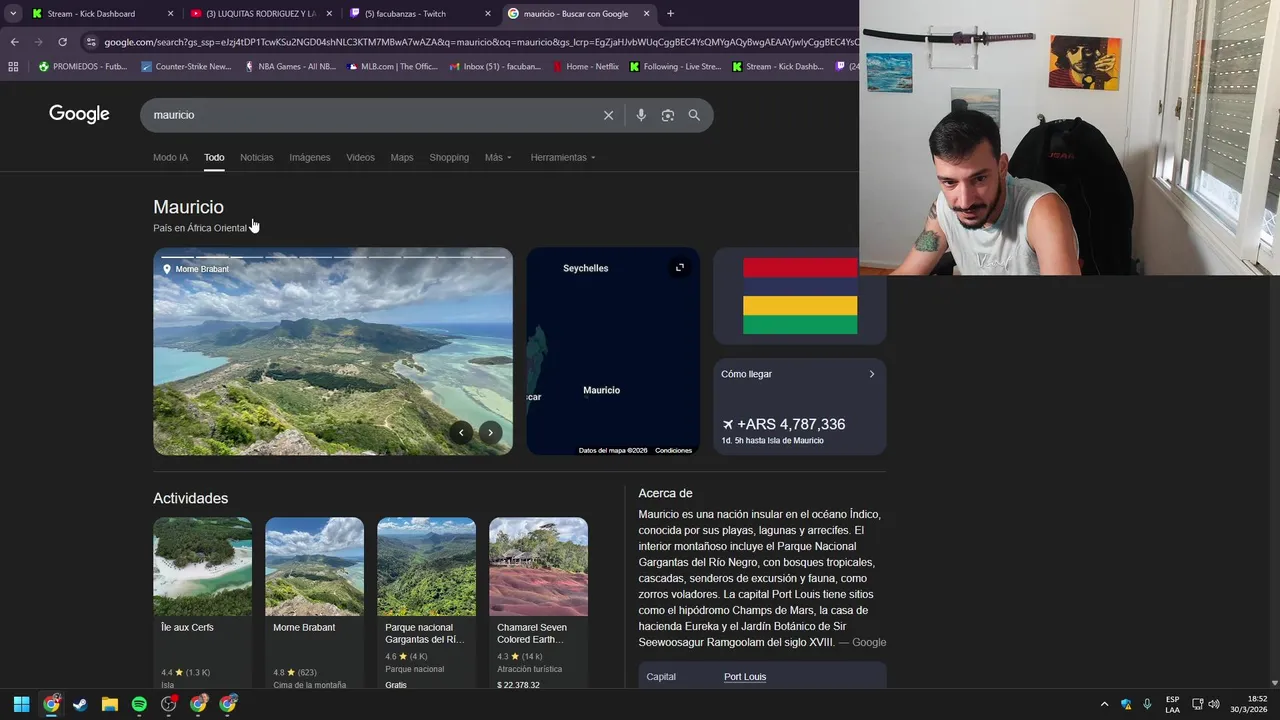Click the map showing Mauricio and Seychelles
This screenshot has height=720, width=1280.
613,351
